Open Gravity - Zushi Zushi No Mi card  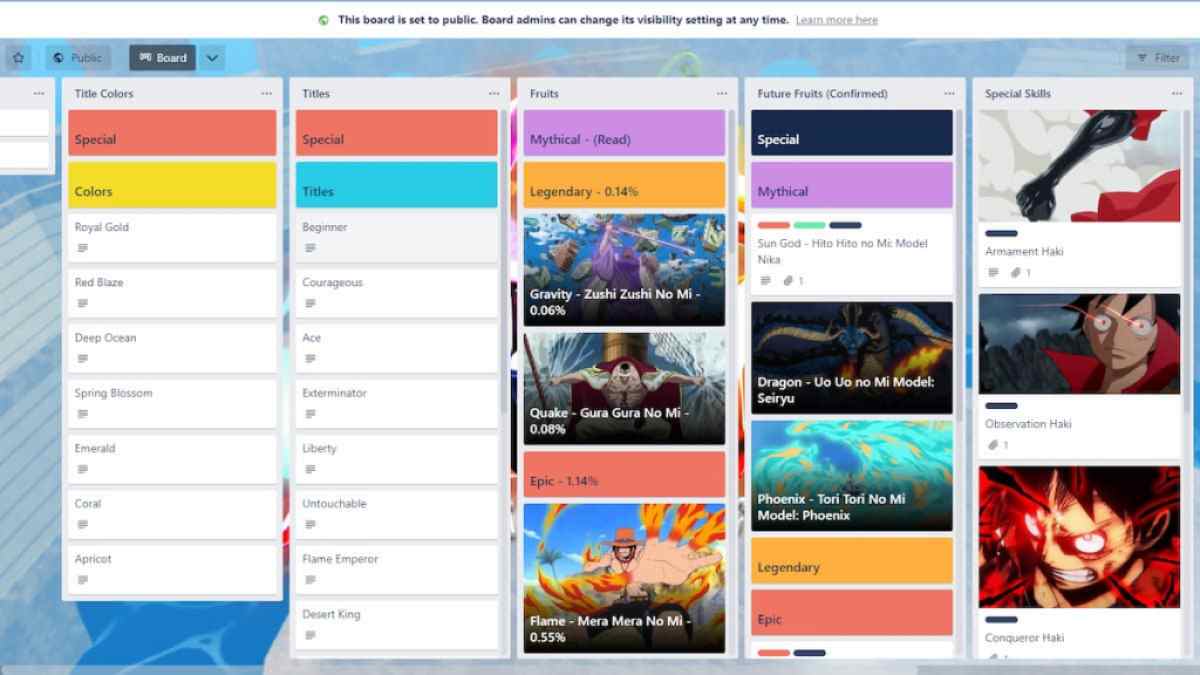tap(624, 270)
